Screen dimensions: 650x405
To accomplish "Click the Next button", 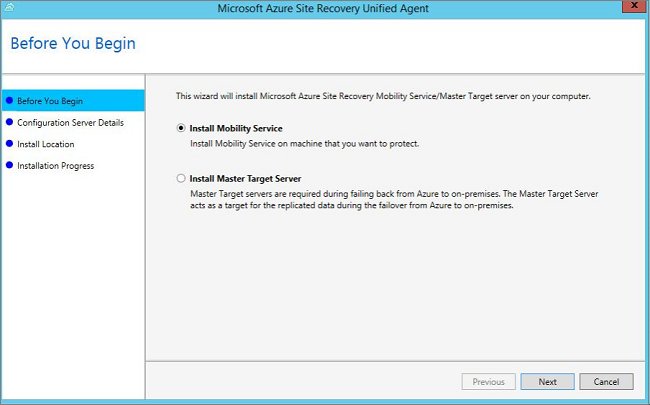I will (547, 382).
